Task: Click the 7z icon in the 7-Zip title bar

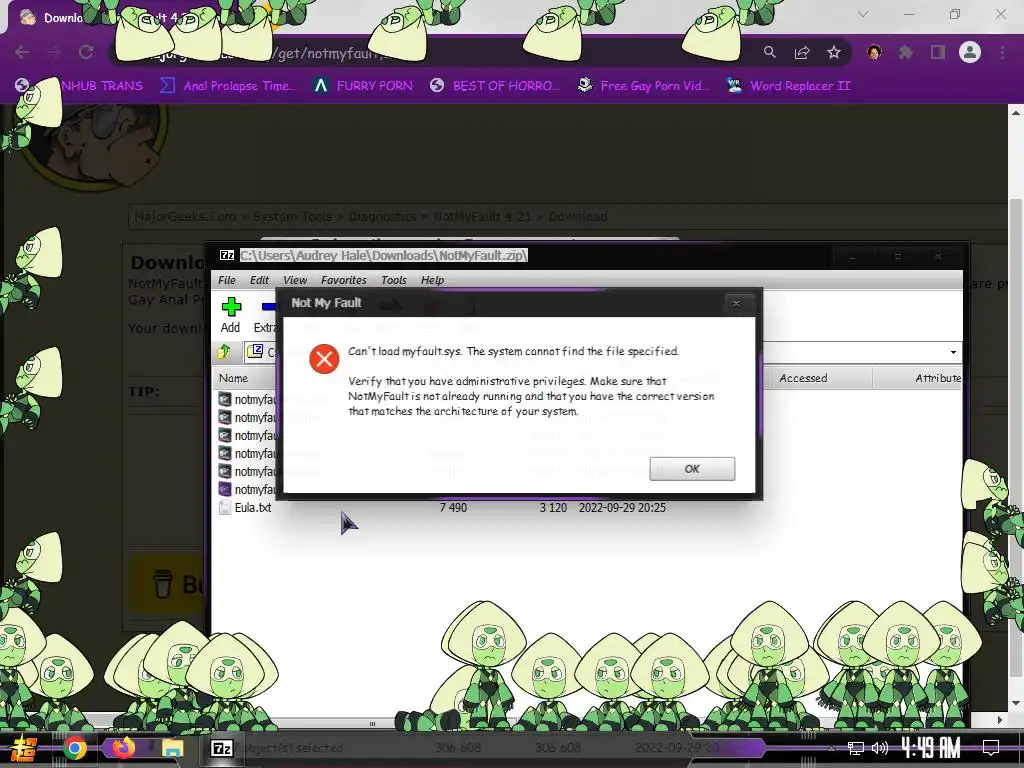Action: [227, 255]
